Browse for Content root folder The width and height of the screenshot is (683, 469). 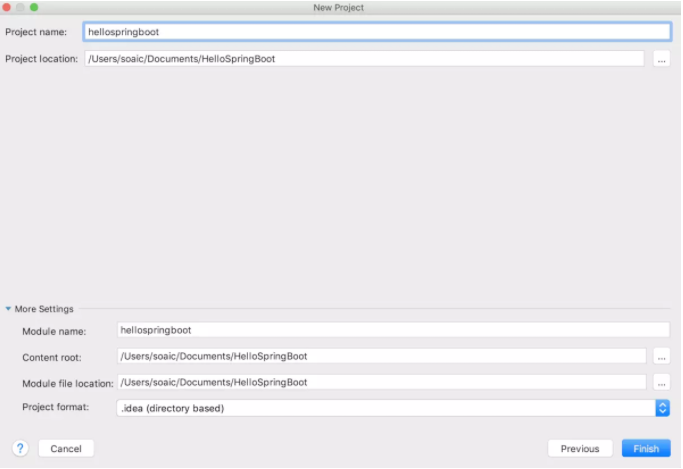661,356
